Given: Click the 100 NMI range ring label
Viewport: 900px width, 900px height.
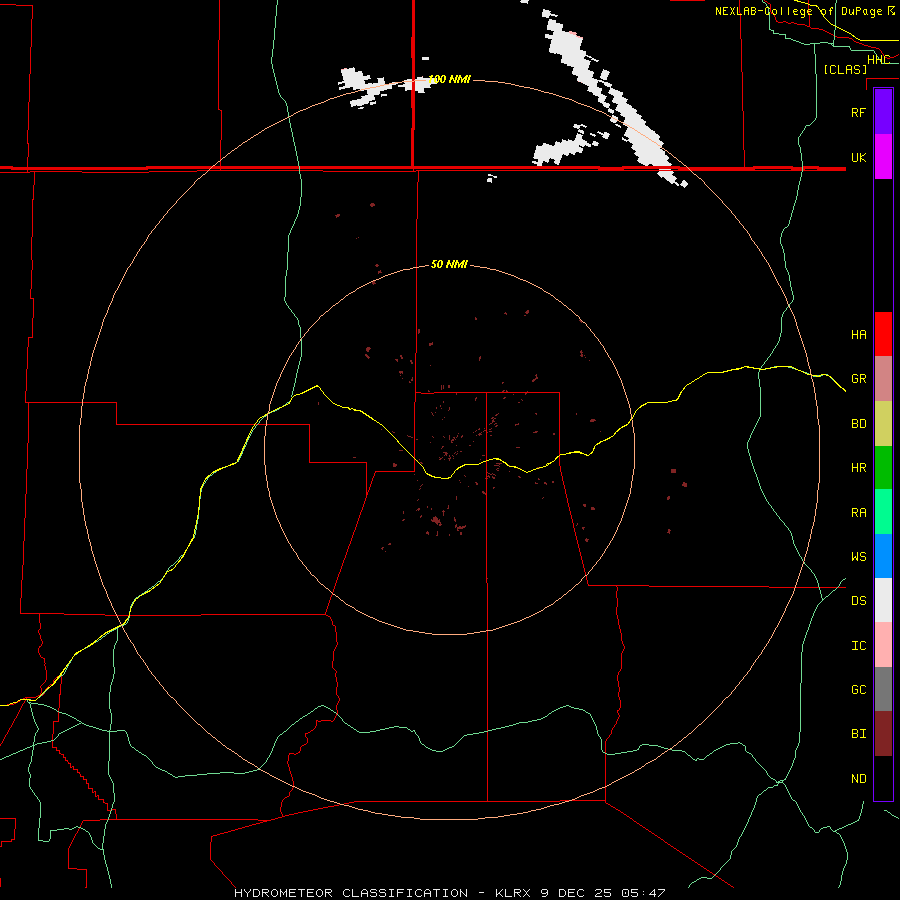Looking at the screenshot, I should pyautogui.click(x=449, y=79).
